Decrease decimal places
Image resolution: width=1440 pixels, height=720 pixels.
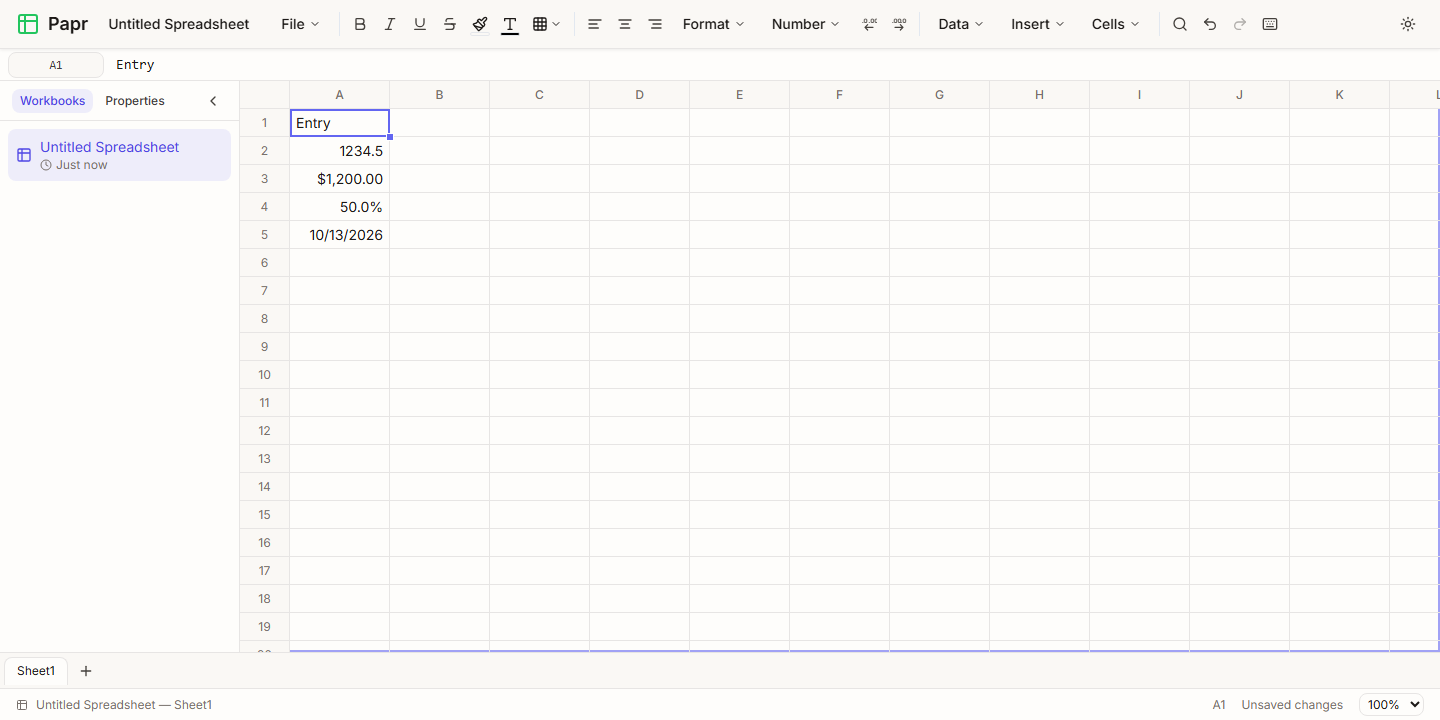pos(869,24)
